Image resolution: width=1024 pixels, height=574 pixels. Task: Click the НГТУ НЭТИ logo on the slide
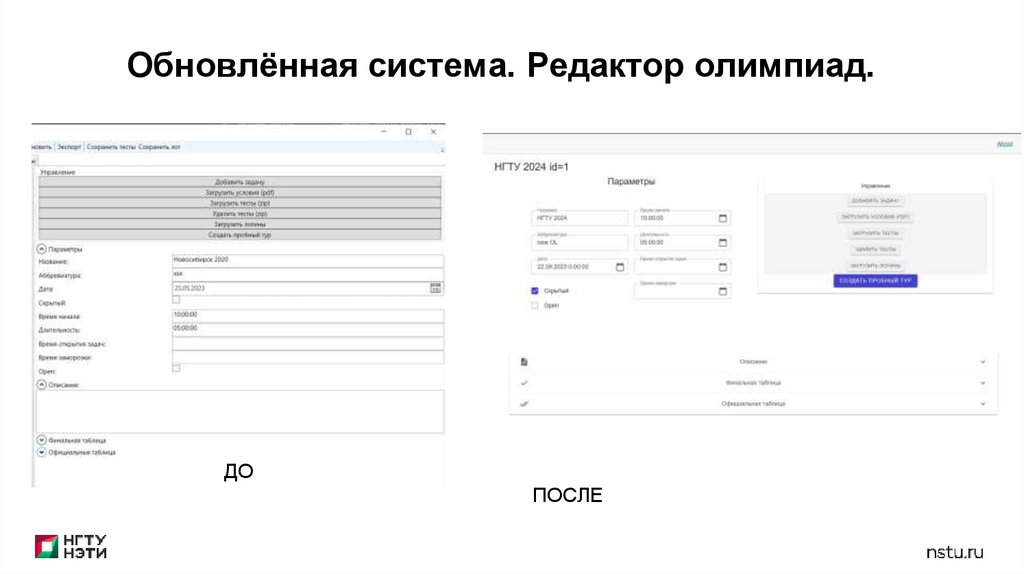pyautogui.click(x=71, y=547)
